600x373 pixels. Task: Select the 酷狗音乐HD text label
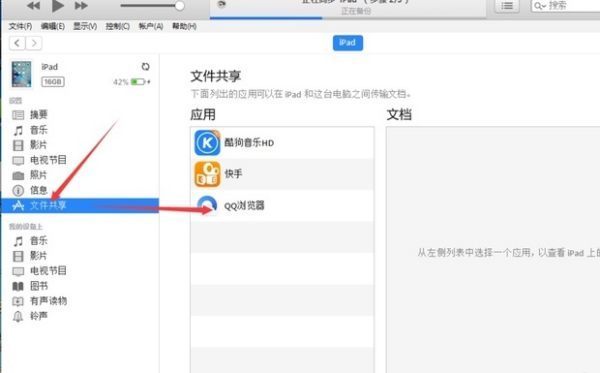point(249,143)
